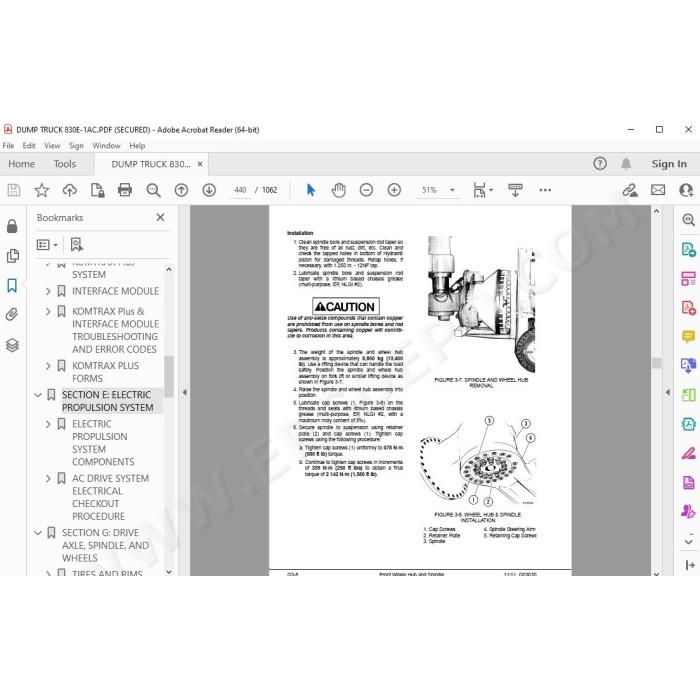This screenshot has width=700, height=700.
Task: Expand AC DRIVE SYSTEM ELECTRICAL CHECKOUT bookmark
Action: pos(48,479)
